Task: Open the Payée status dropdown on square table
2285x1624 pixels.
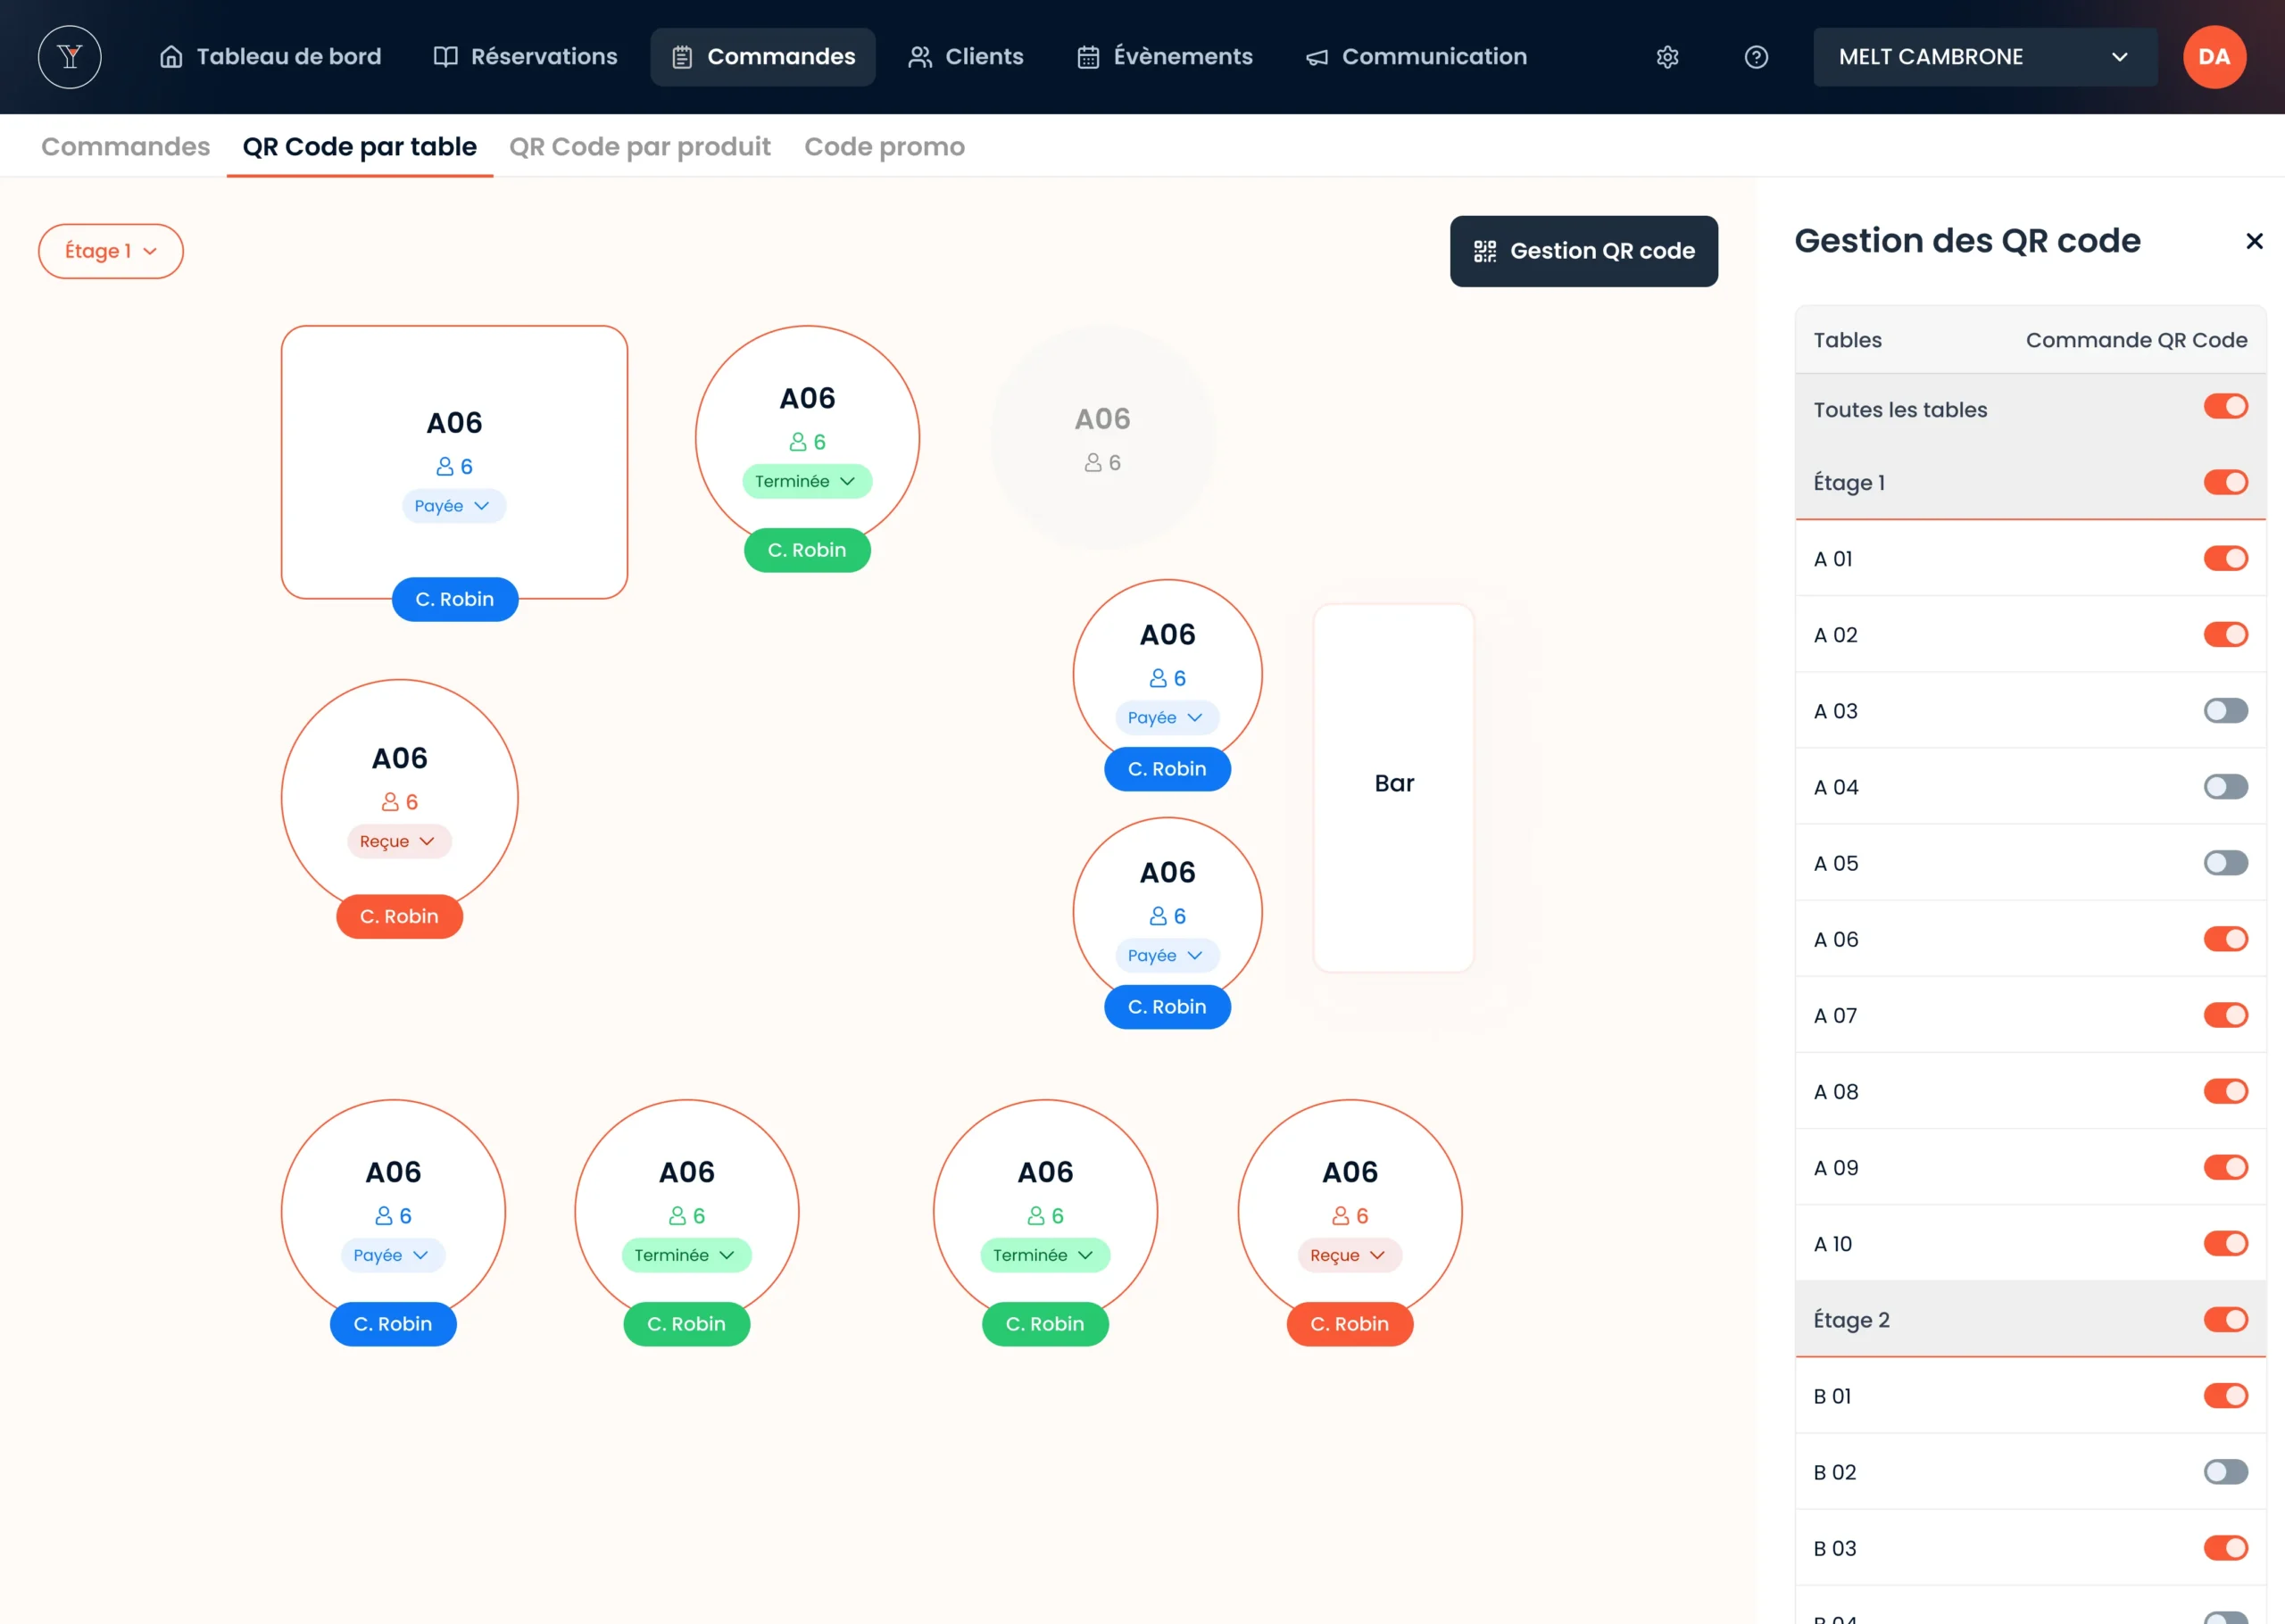Action: [x=453, y=506]
